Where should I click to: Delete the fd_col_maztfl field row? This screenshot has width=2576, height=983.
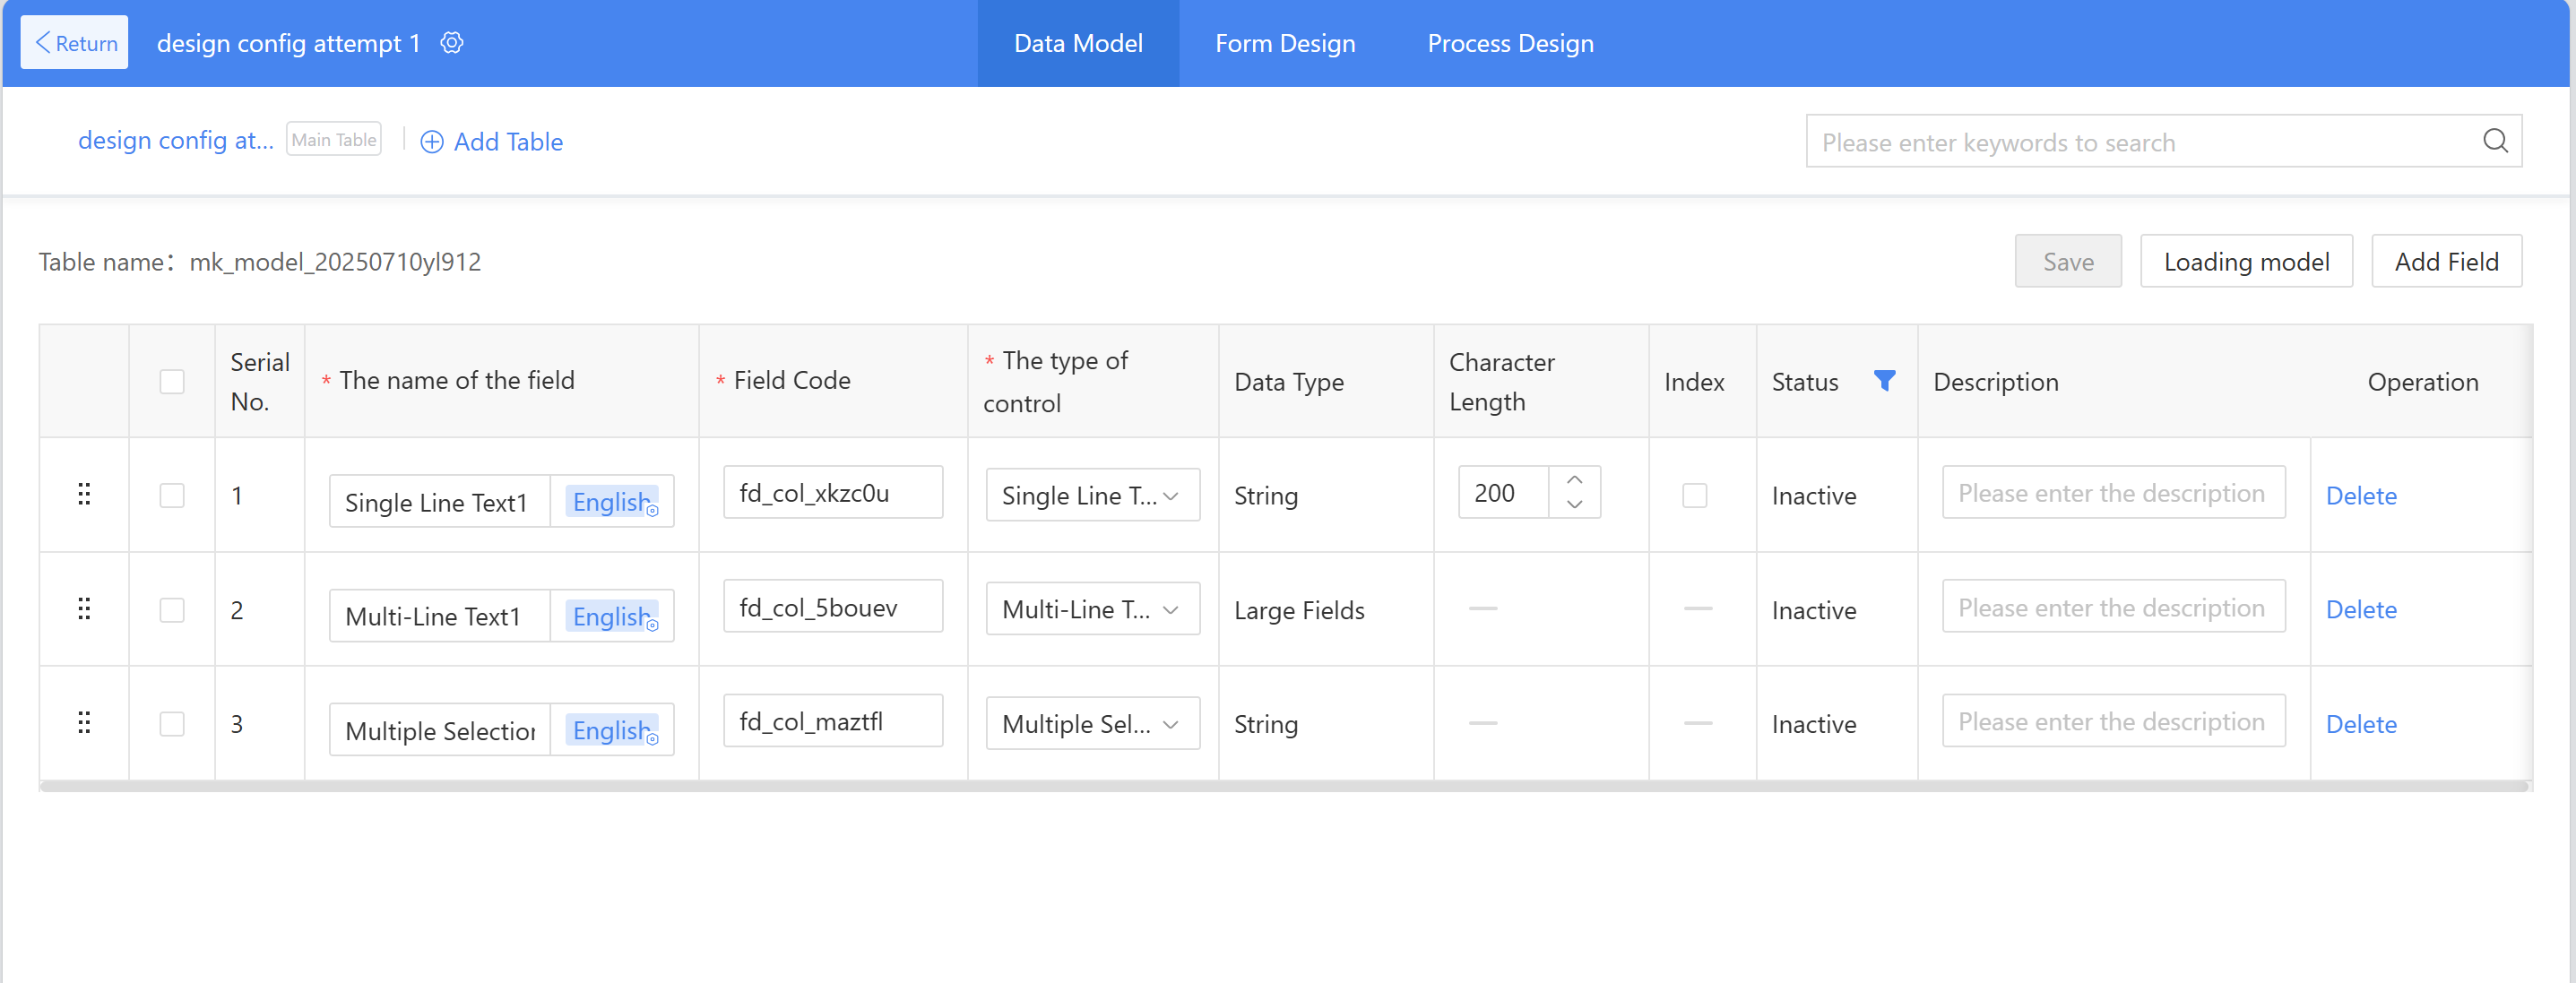point(2360,723)
